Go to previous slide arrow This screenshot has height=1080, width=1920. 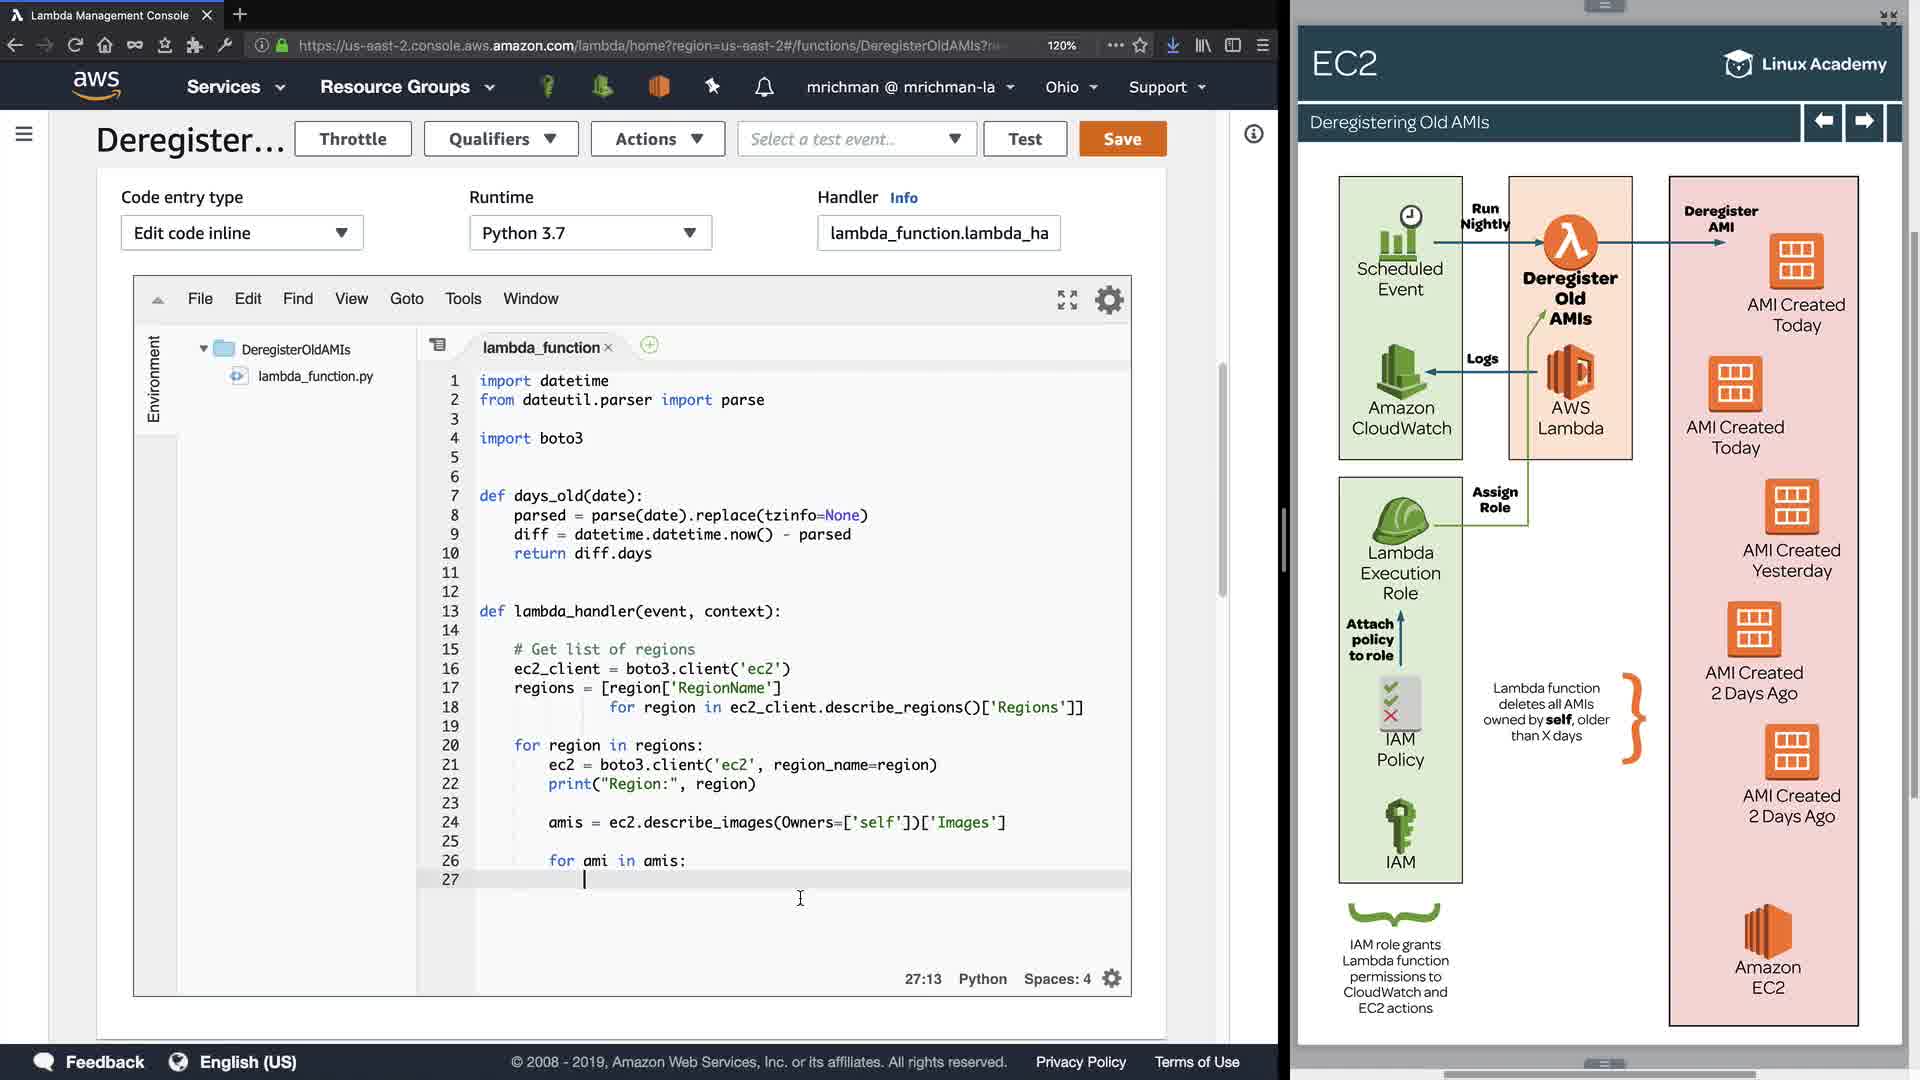(x=1823, y=122)
